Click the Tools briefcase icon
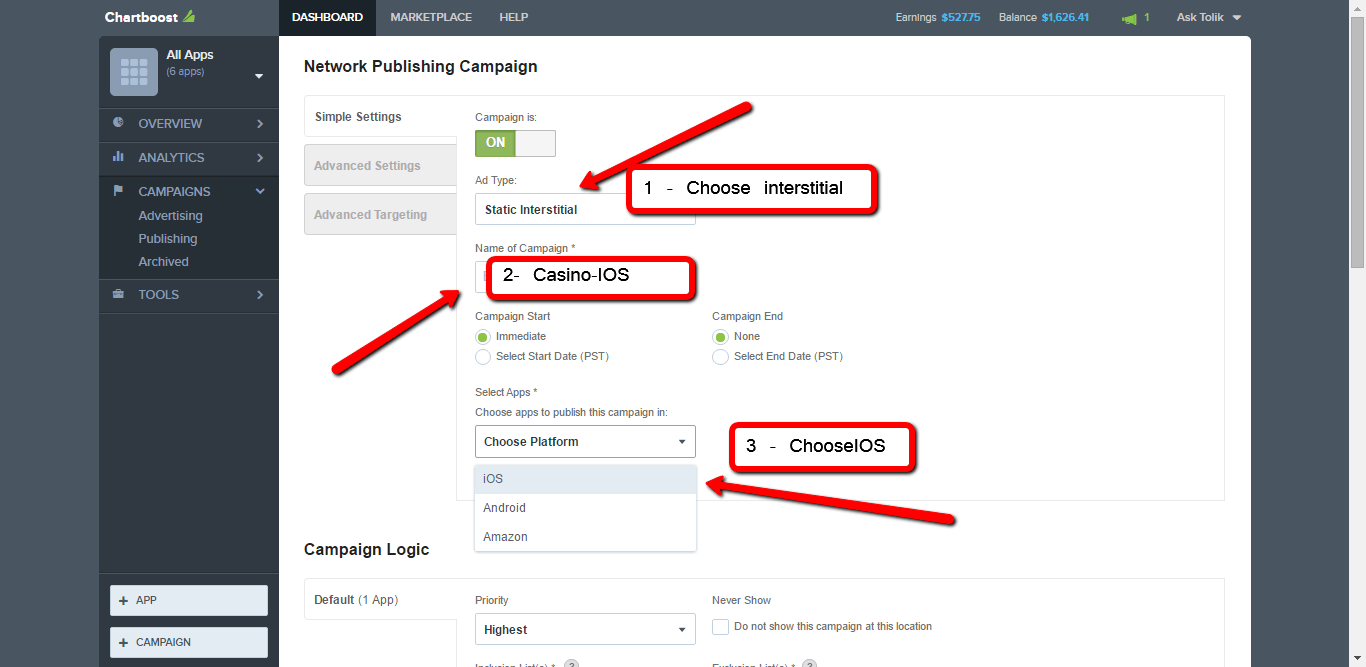The width and height of the screenshot is (1366, 667). (x=118, y=294)
